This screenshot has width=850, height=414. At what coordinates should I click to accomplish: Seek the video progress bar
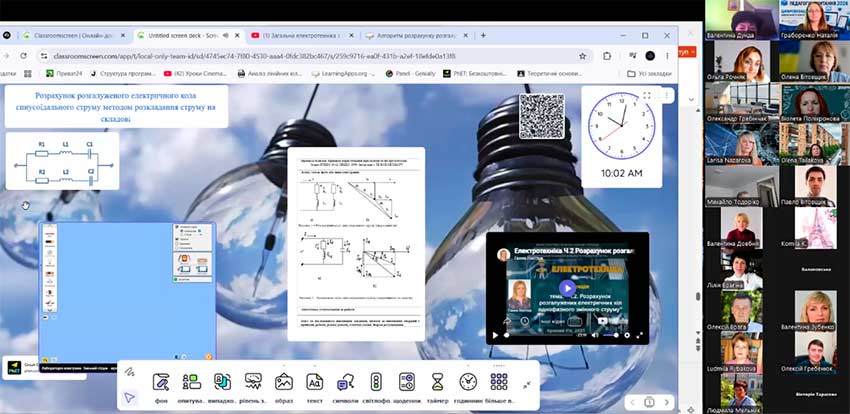click(x=539, y=335)
